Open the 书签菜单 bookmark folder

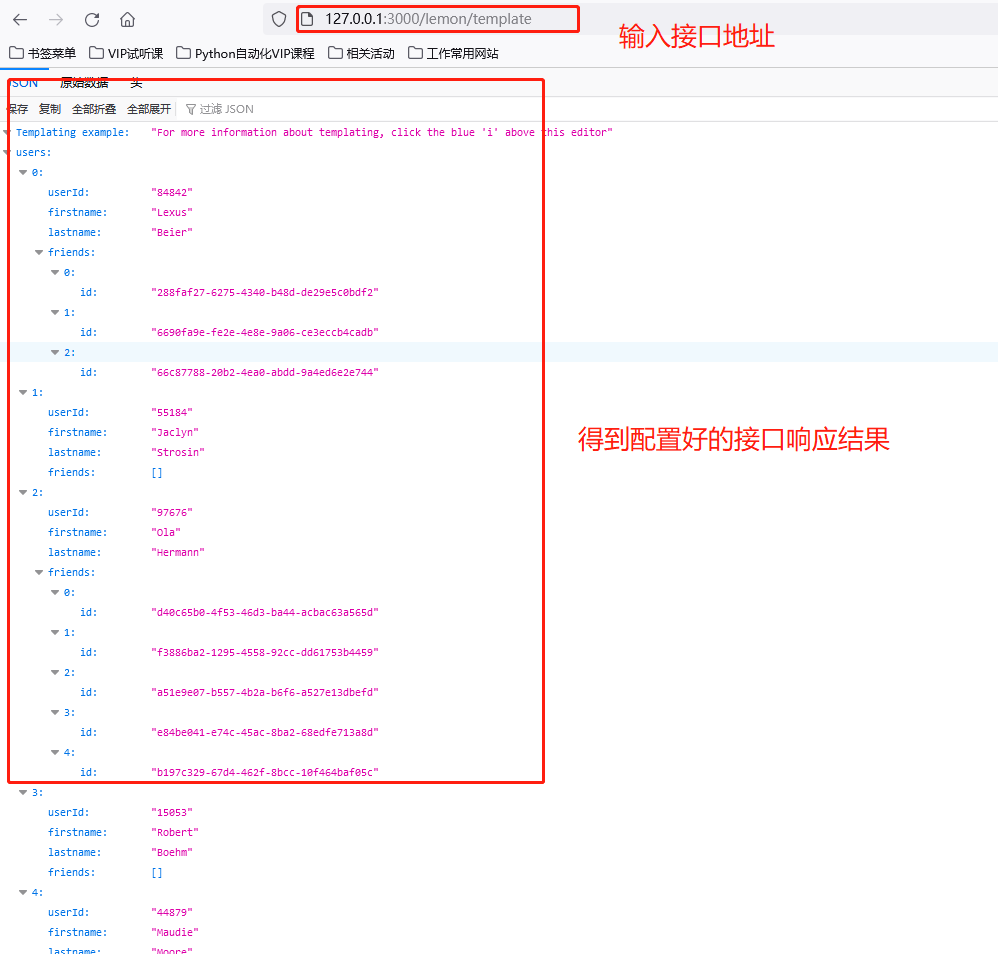[x=43, y=53]
